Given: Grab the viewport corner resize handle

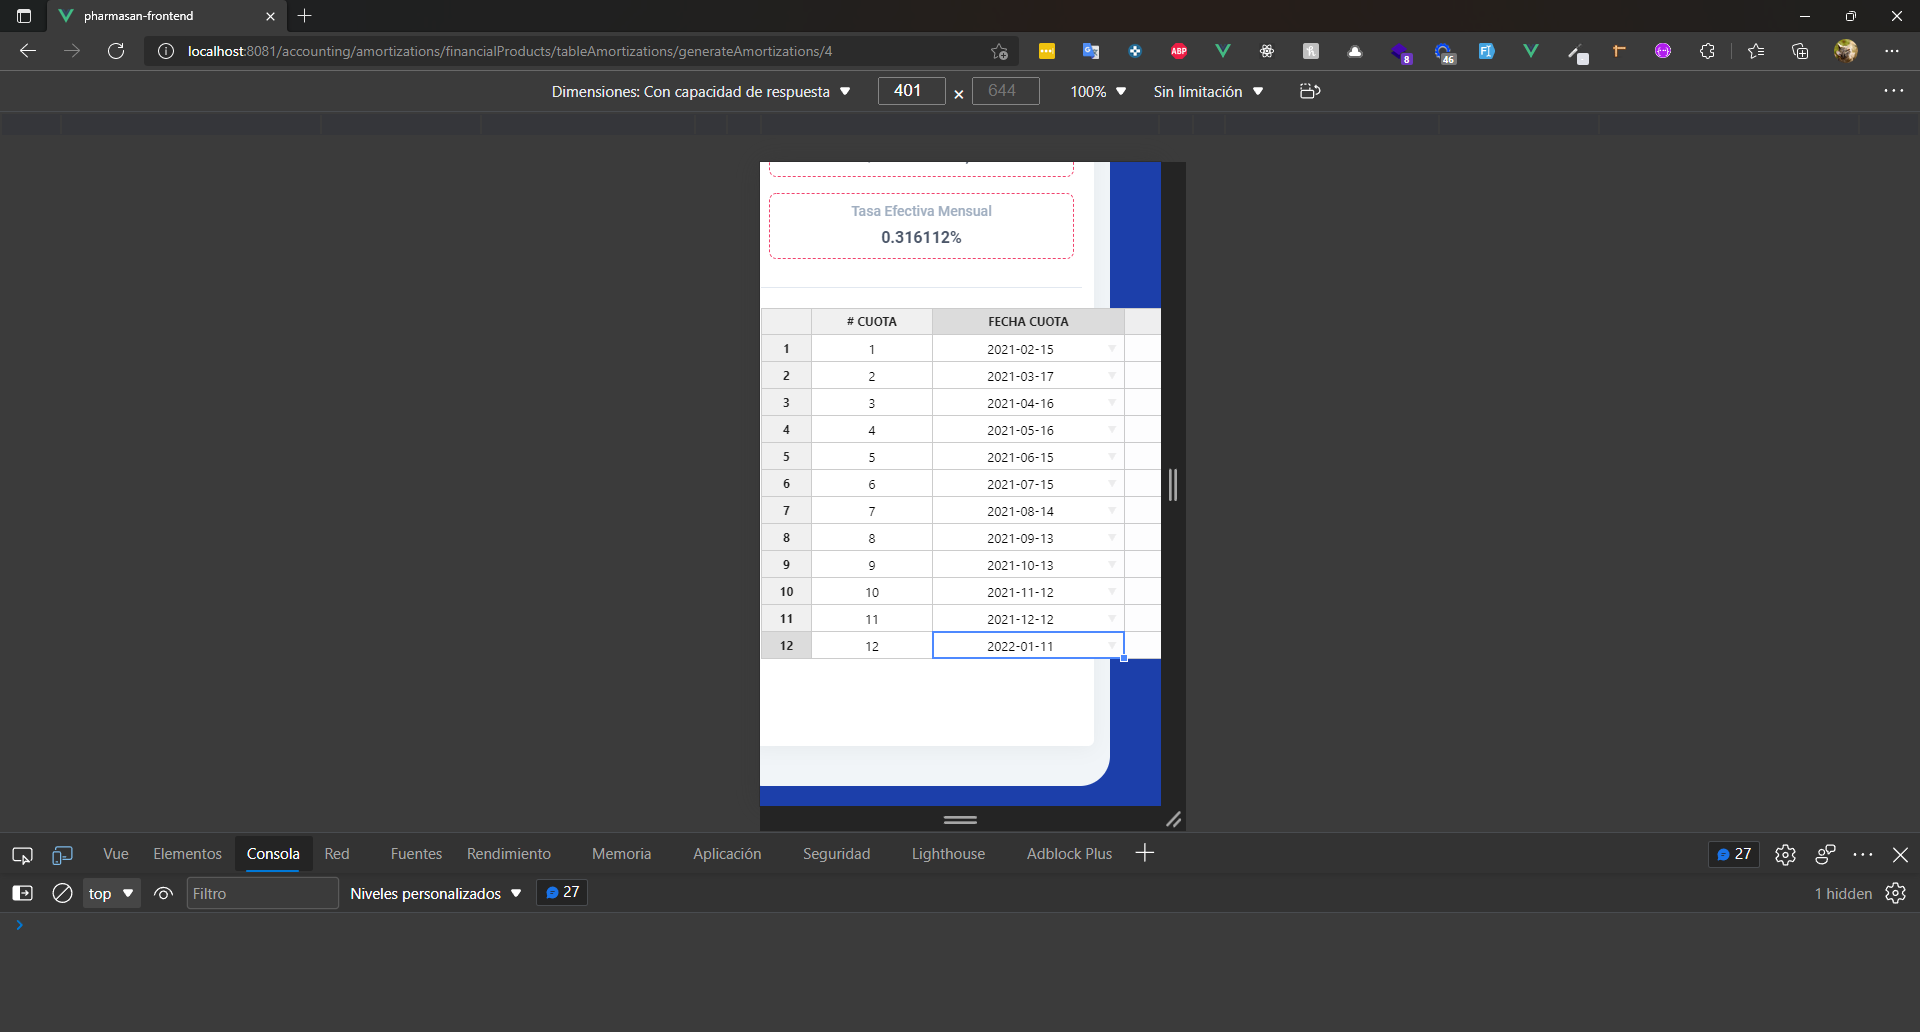Looking at the screenshot, I should pyautogui.click(x=1174, y=819).
